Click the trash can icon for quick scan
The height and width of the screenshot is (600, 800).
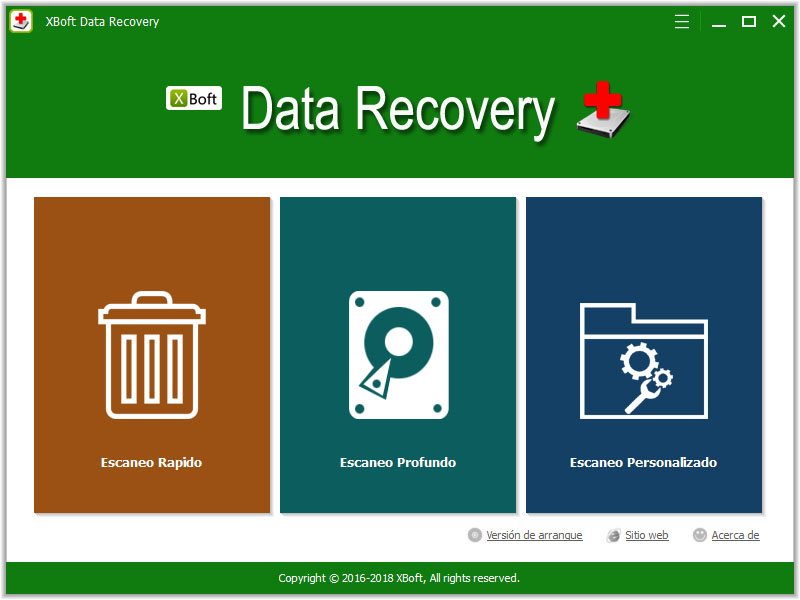tap(152, 355)
